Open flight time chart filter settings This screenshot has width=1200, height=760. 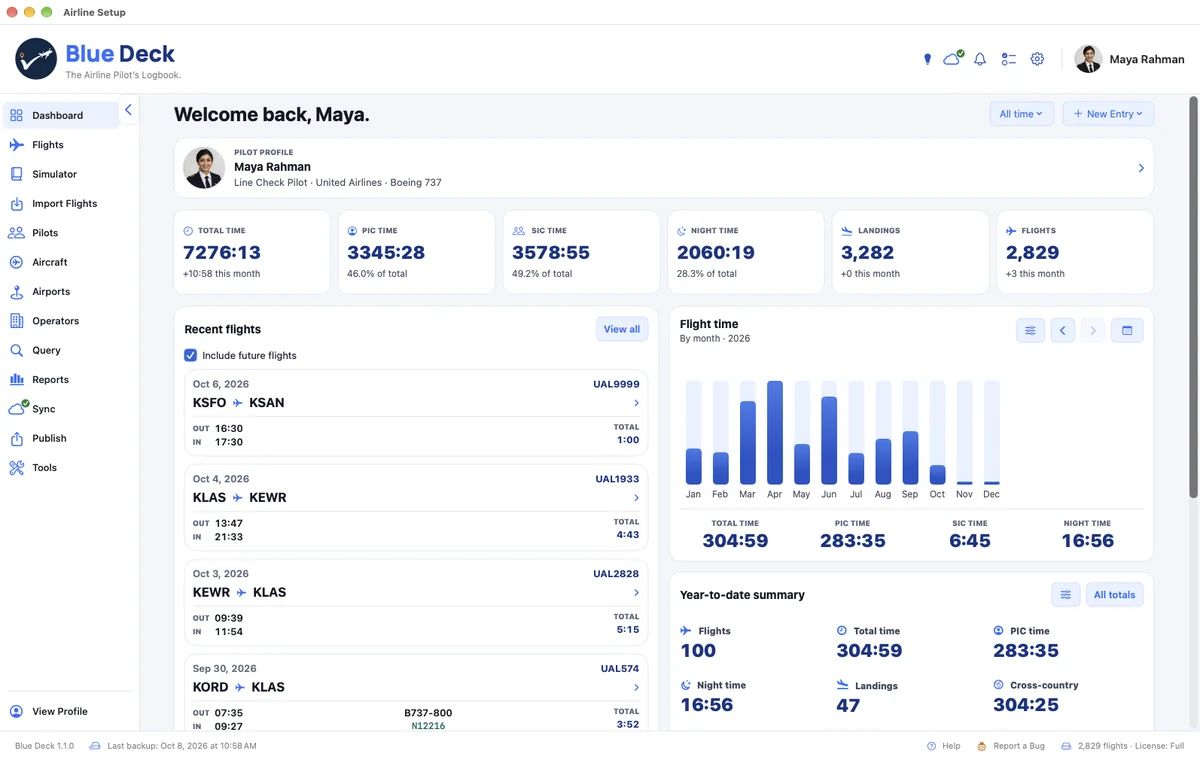(1030, 330)
